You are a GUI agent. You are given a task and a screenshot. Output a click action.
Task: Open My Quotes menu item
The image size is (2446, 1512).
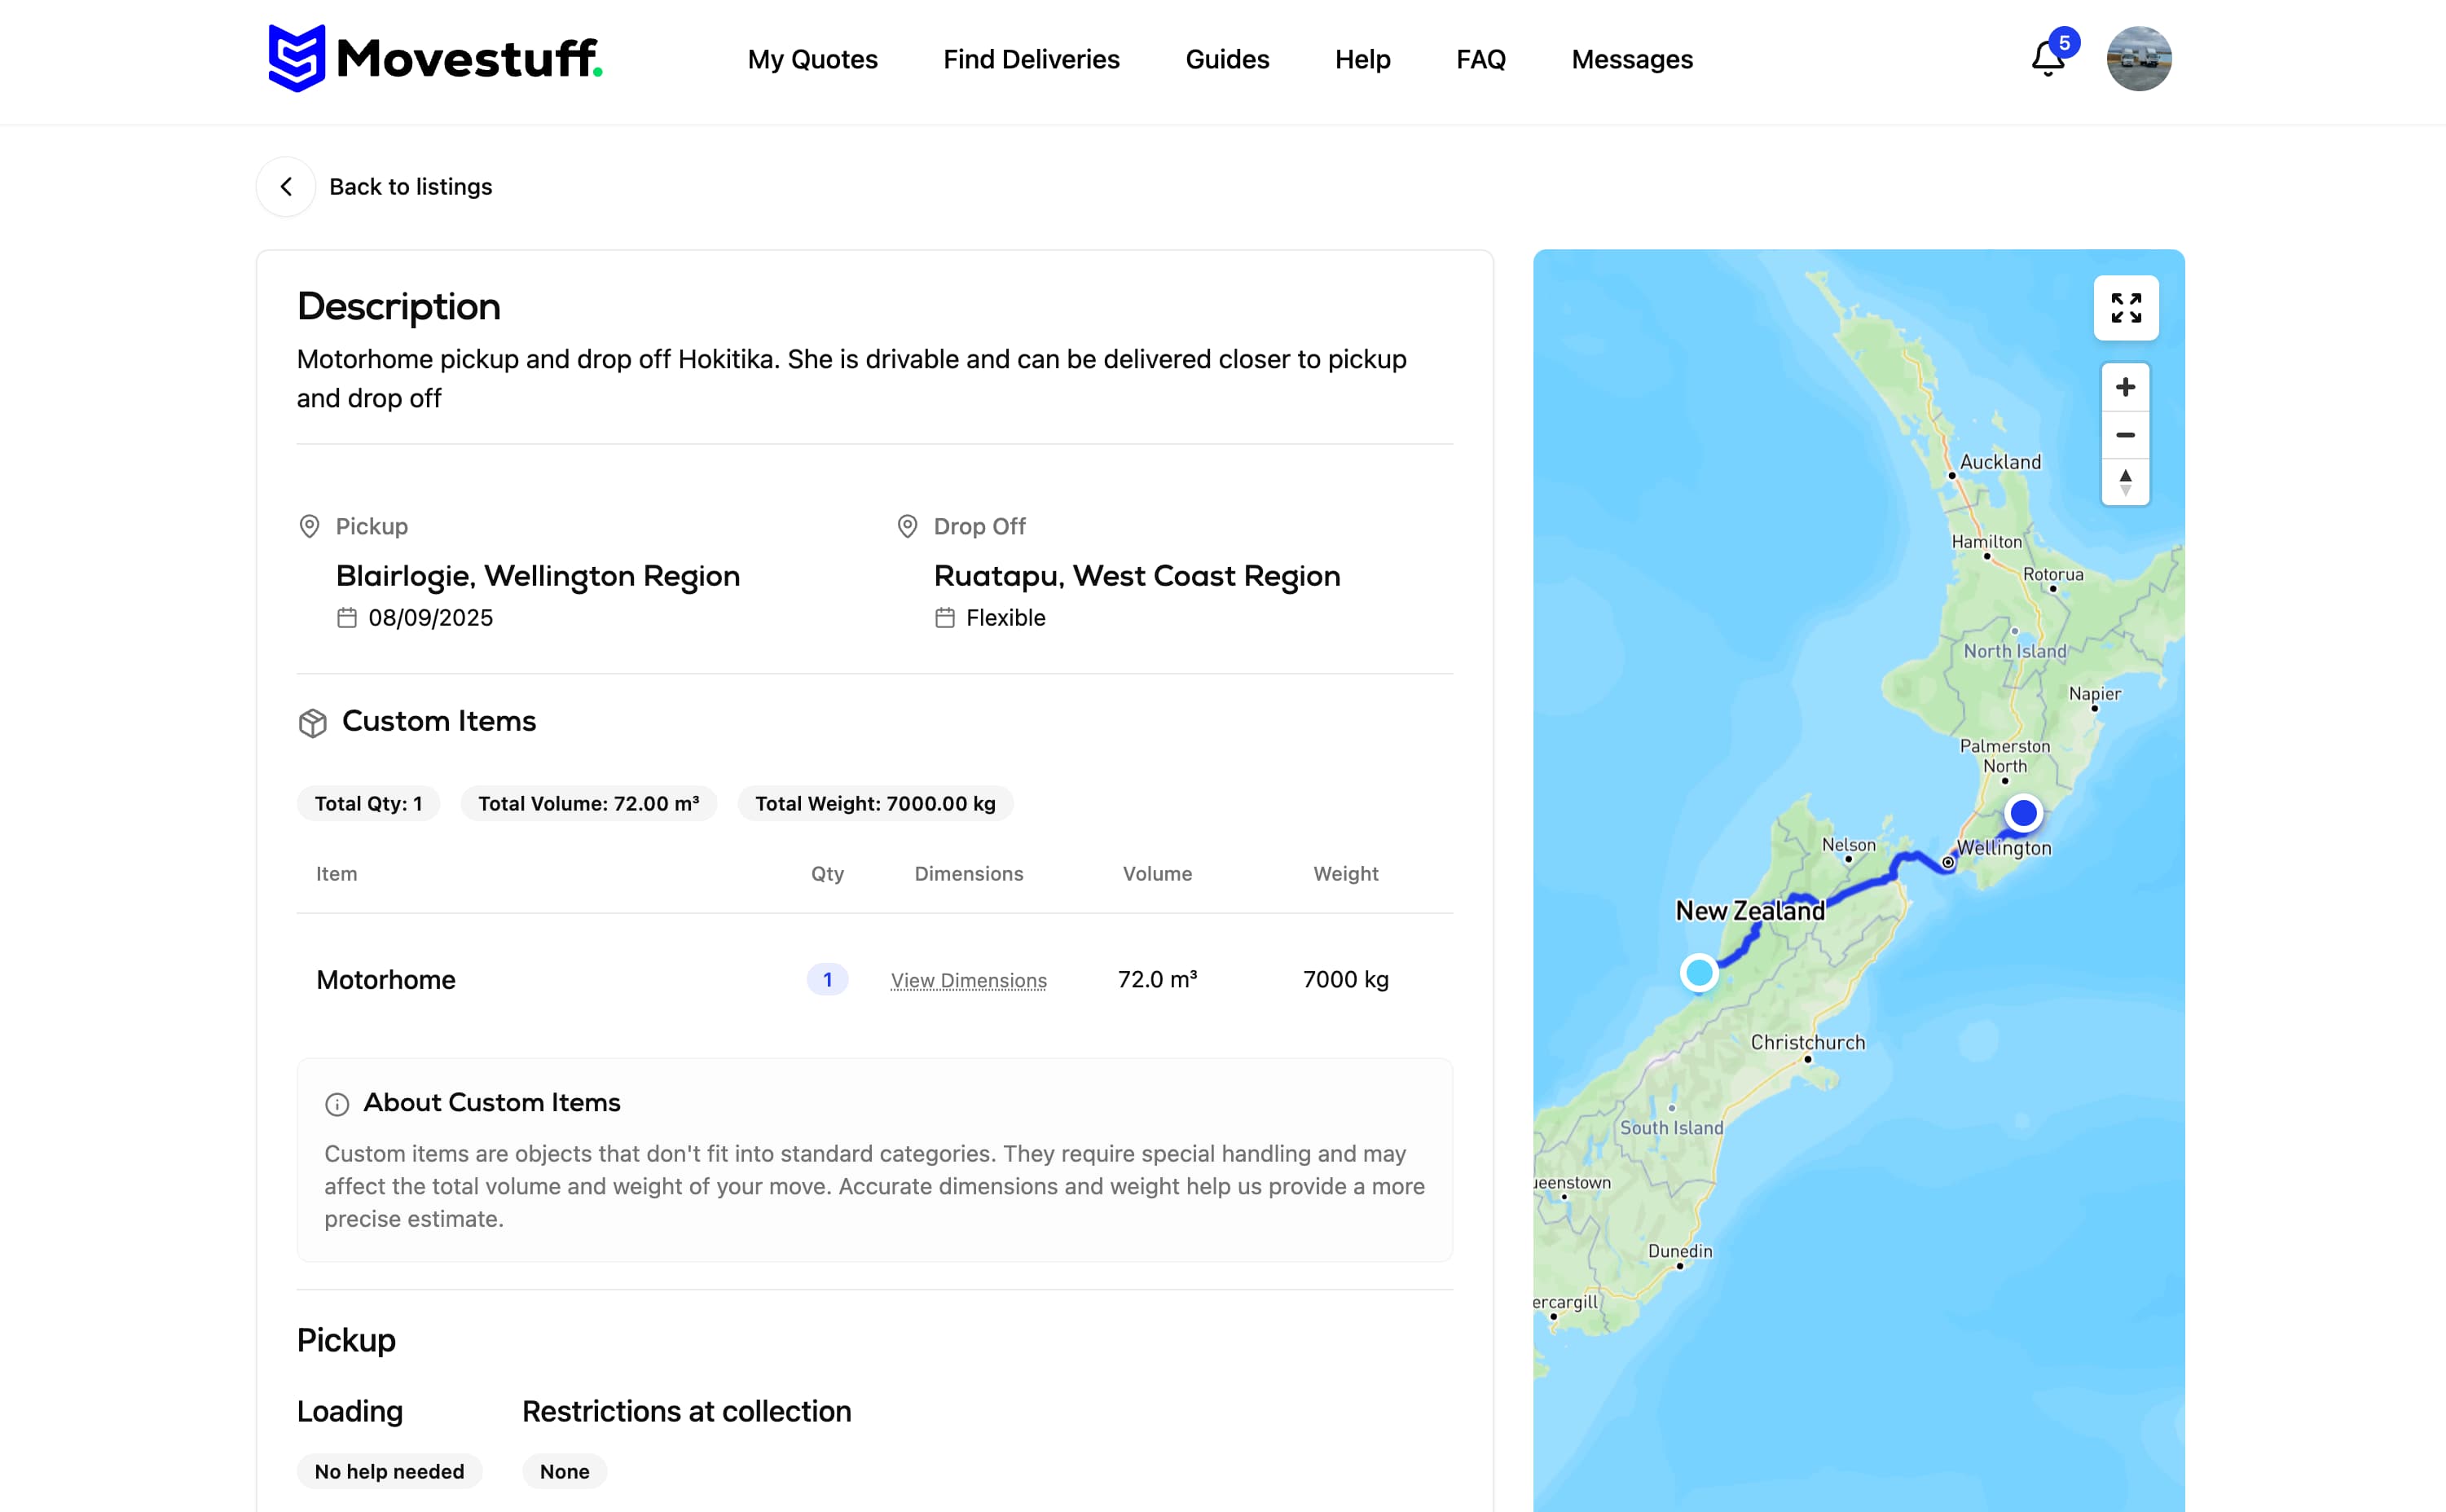tap(812, 60)
